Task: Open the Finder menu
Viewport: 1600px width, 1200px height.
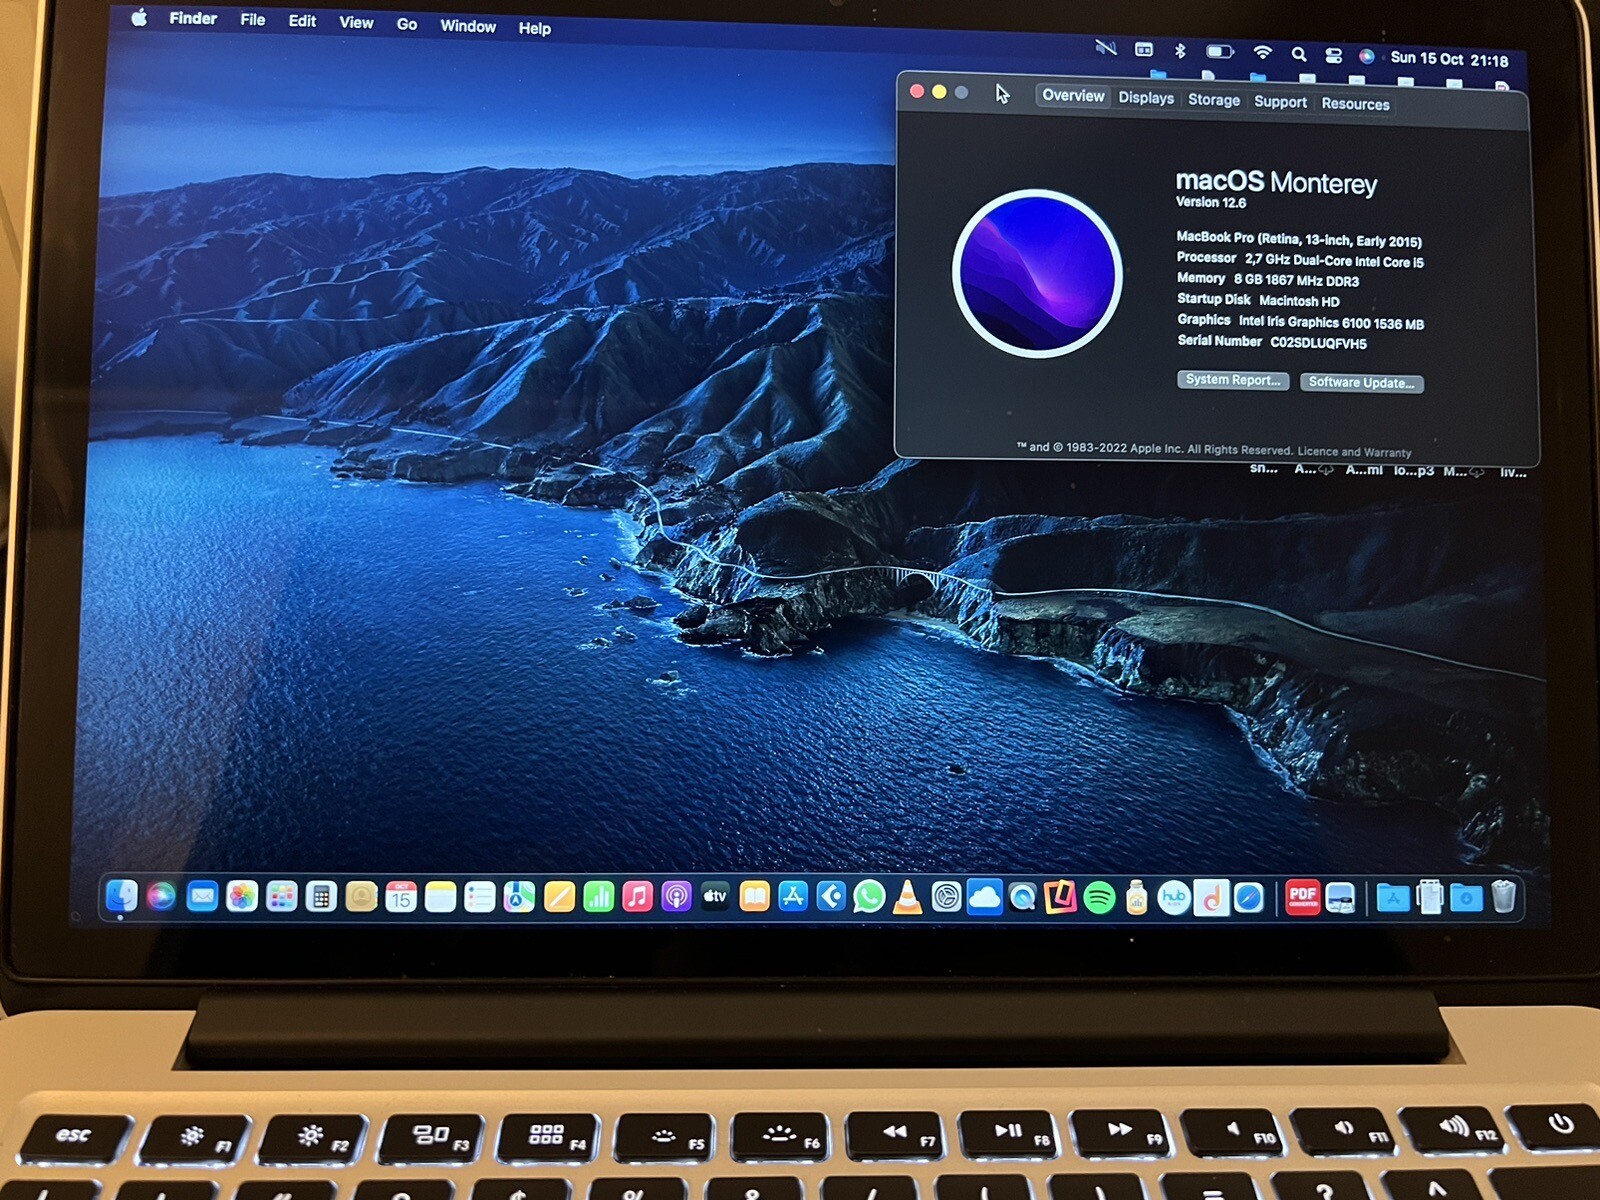Action: click(193, 18)
